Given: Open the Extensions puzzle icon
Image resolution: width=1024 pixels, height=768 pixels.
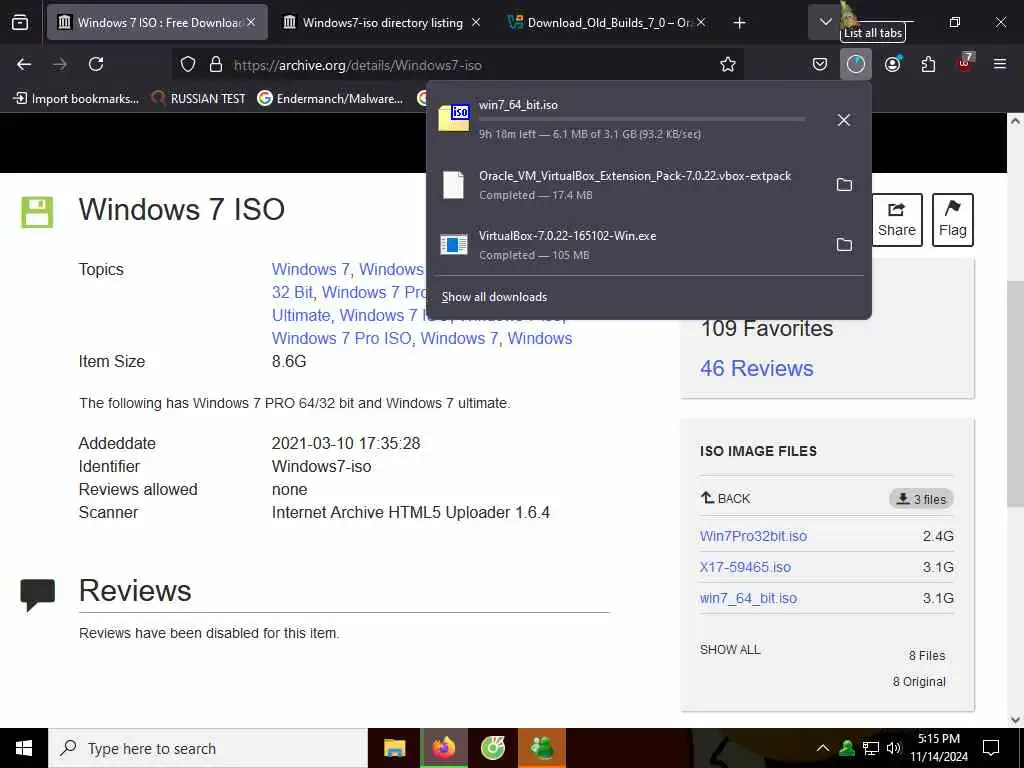Looking at the screenshot, I should tap(928, 64).
